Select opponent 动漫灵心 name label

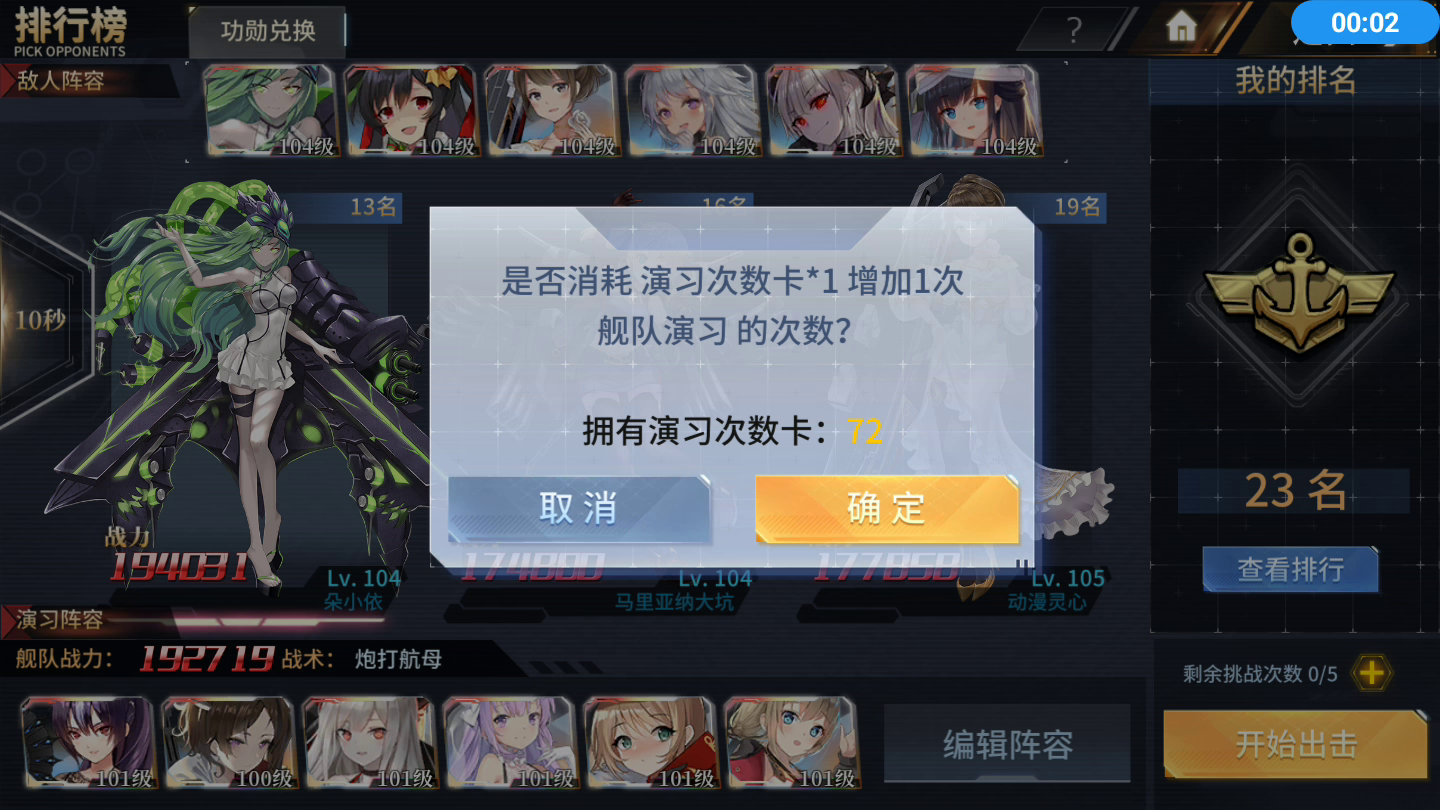[x=1047, y=602]
